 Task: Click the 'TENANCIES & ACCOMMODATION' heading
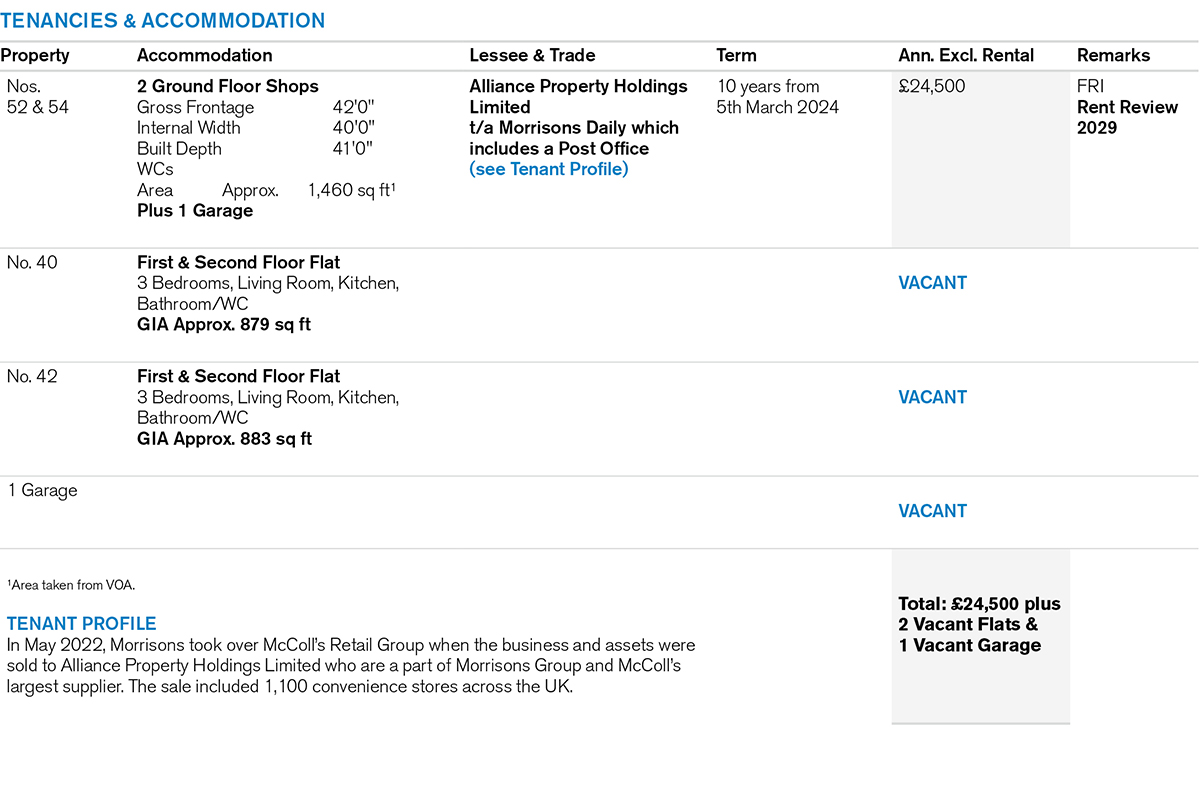[163, 21]
